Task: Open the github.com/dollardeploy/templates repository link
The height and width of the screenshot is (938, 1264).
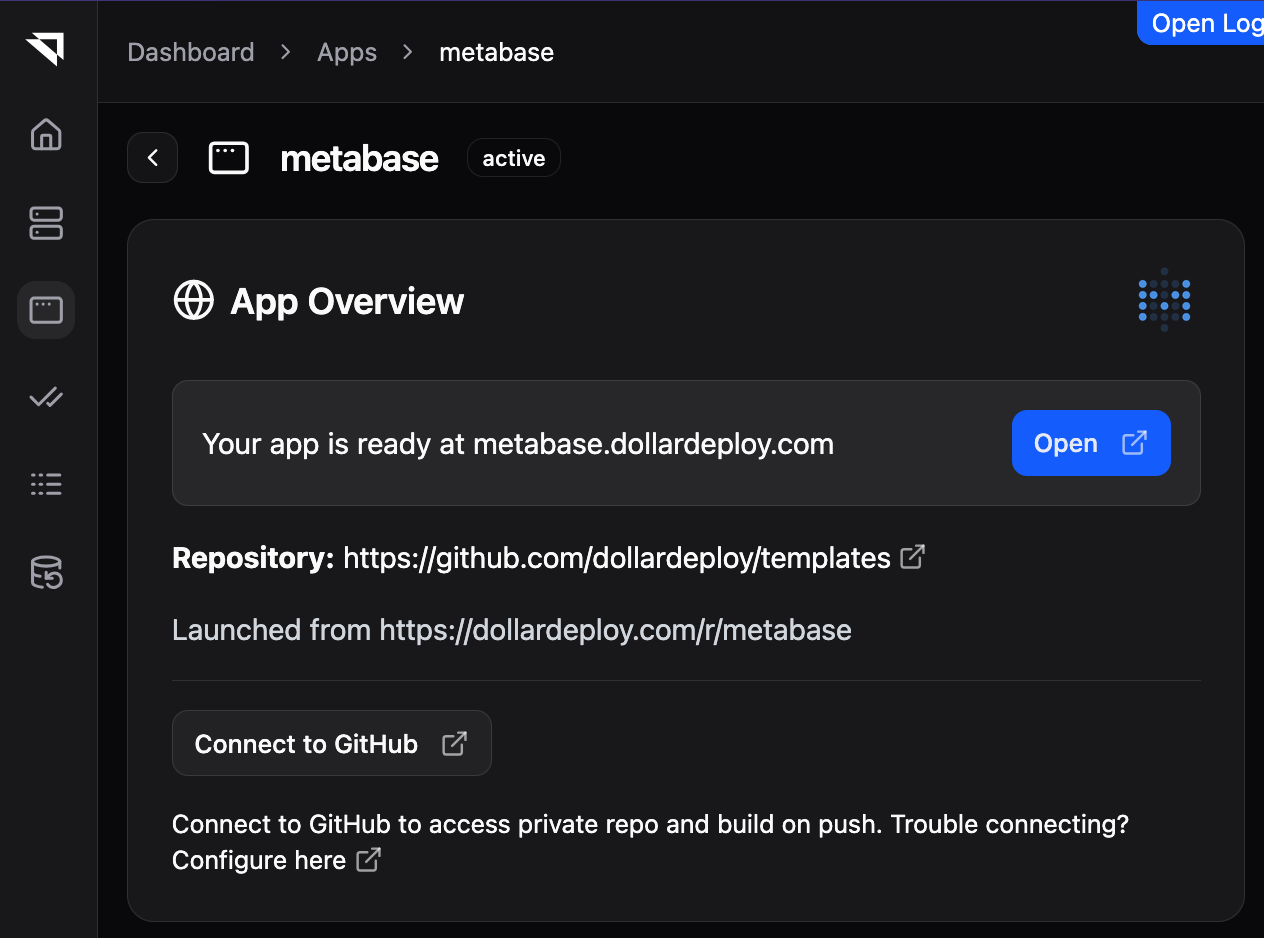Action: [x=617, y=557]
